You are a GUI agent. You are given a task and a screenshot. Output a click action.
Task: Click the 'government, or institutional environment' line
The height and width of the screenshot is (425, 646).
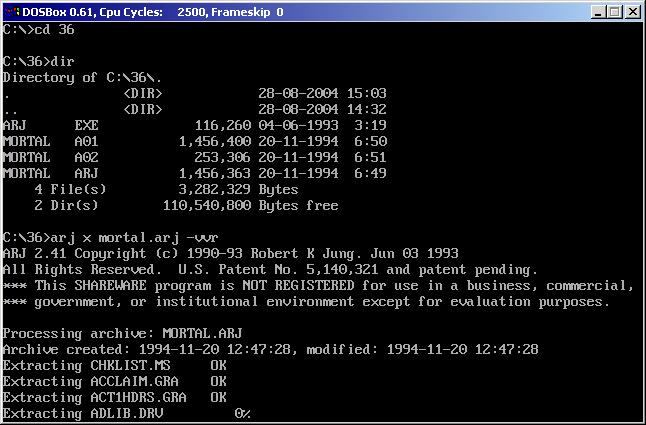pos(306,302)
